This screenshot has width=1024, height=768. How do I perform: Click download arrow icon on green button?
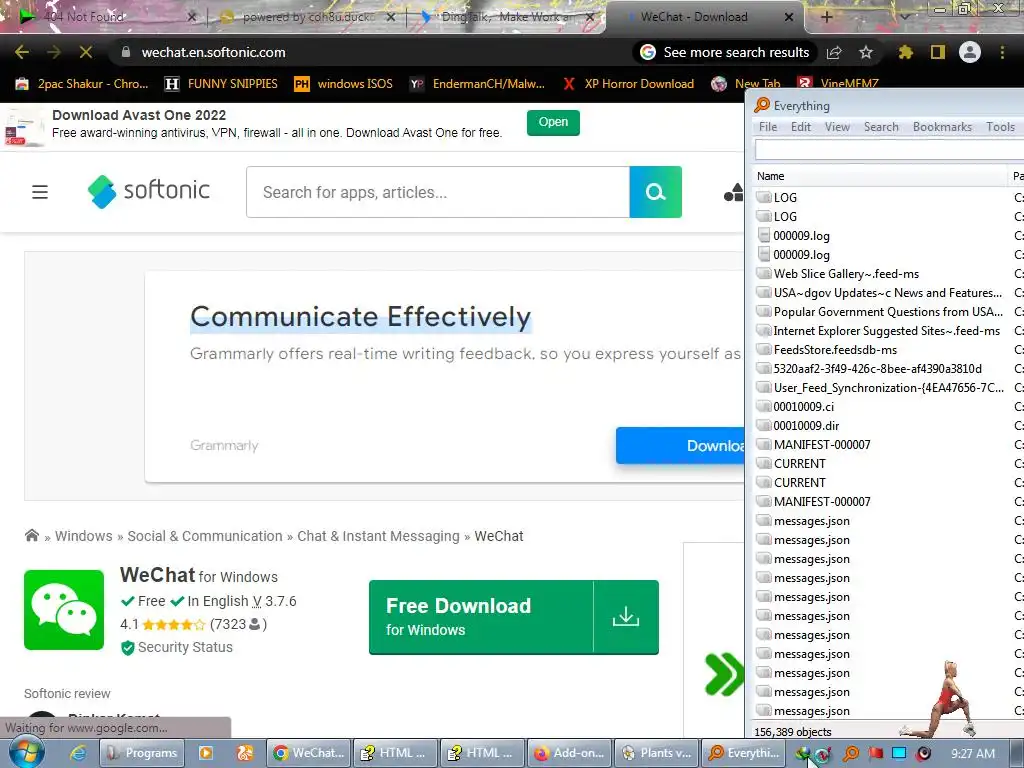click(x=626, y=616)
